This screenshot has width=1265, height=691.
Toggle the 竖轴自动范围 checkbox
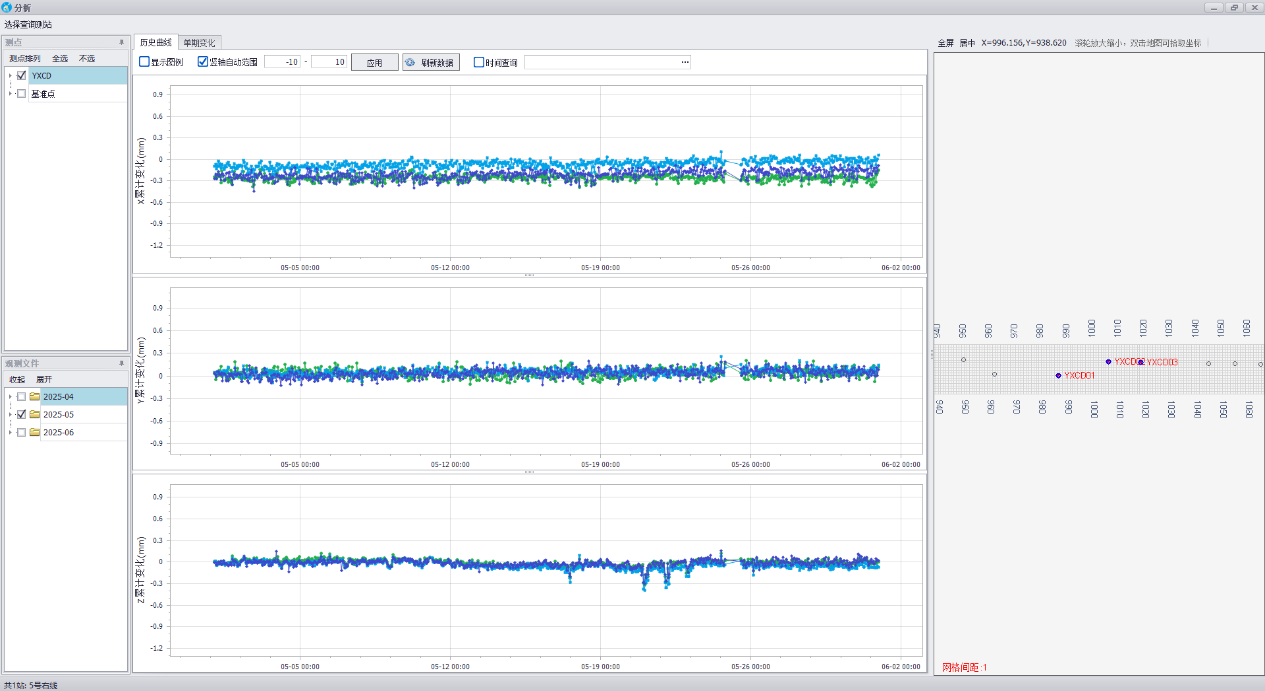(x=203, y=62)
